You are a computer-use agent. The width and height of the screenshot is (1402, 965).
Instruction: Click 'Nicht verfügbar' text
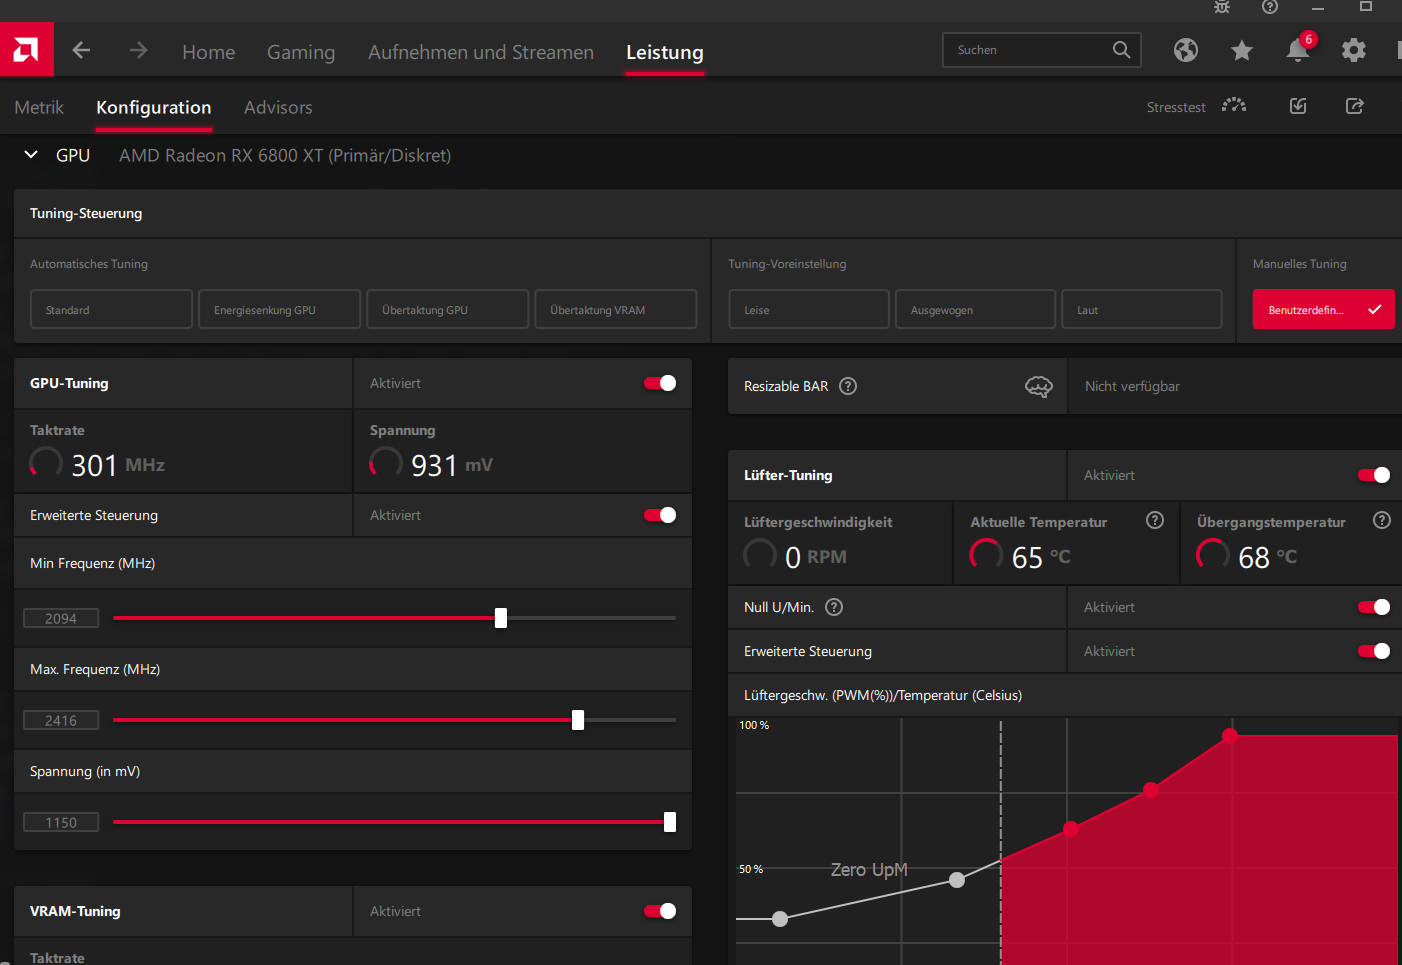pyautogui.click(x=1132, y=386)
